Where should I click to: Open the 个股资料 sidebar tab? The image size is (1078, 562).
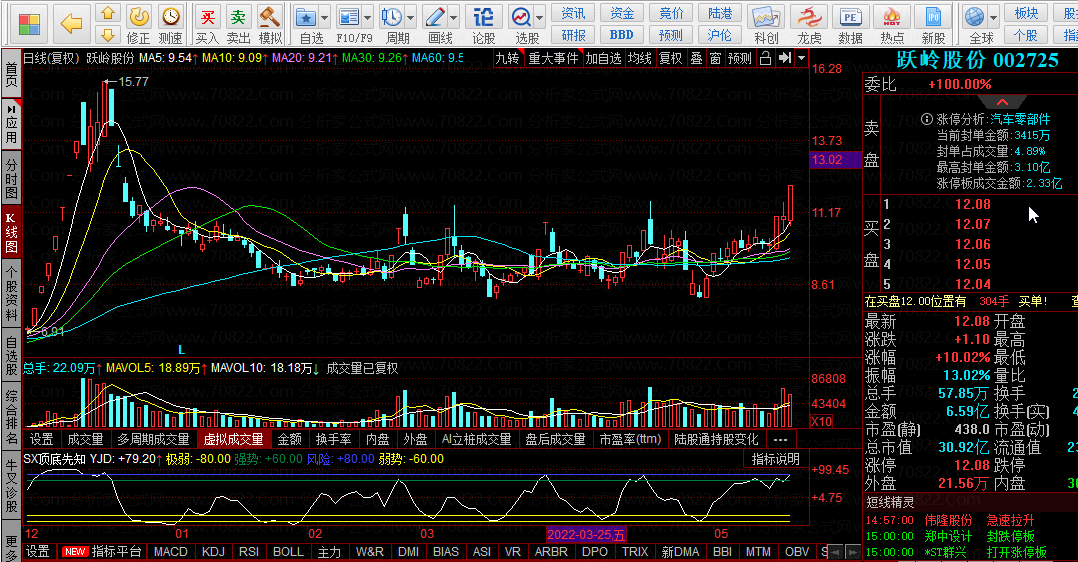pyautogui.click(x=11, y=292)
